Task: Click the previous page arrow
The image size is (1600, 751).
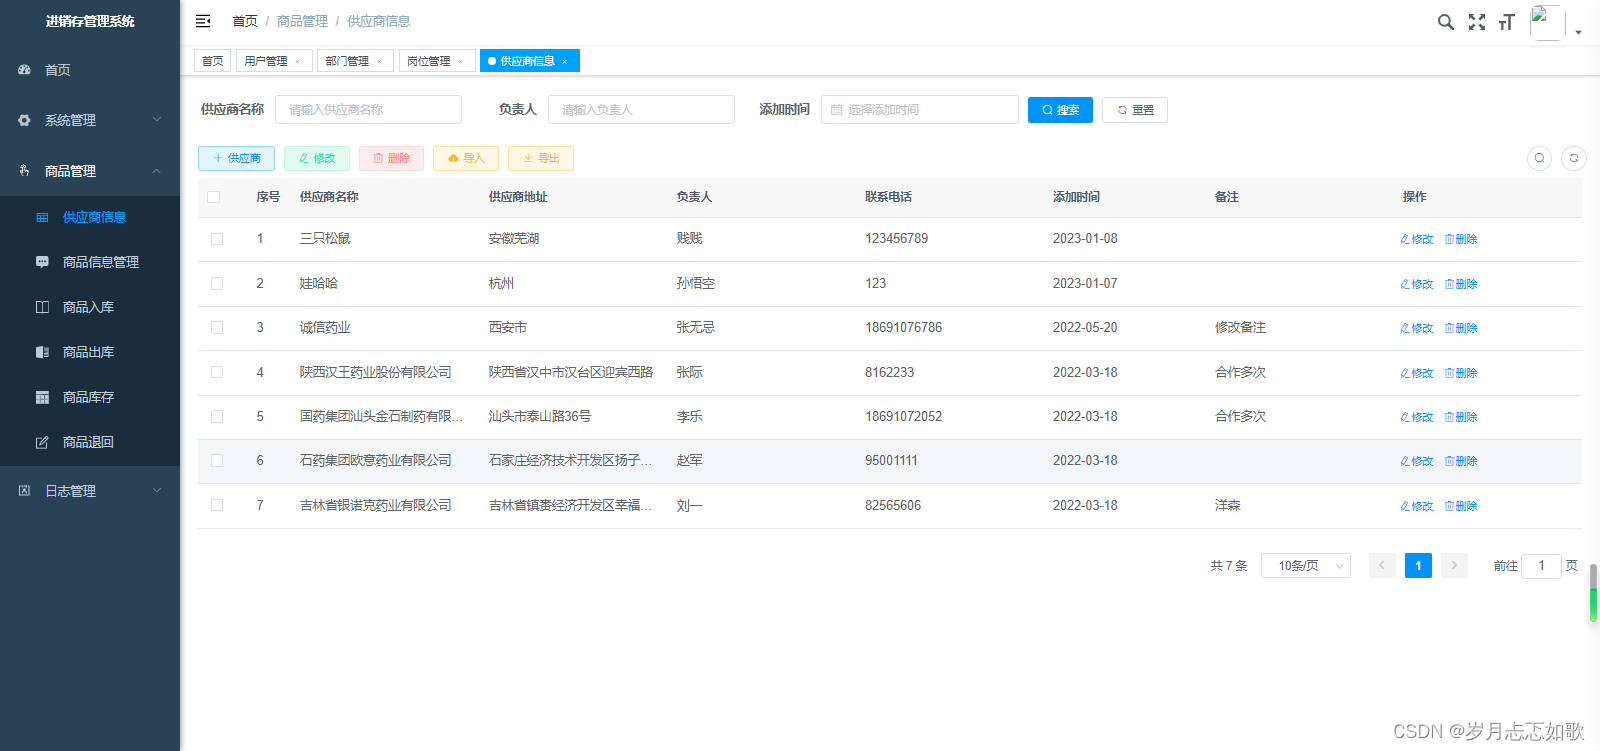Action: click(x=1382, y=566)
